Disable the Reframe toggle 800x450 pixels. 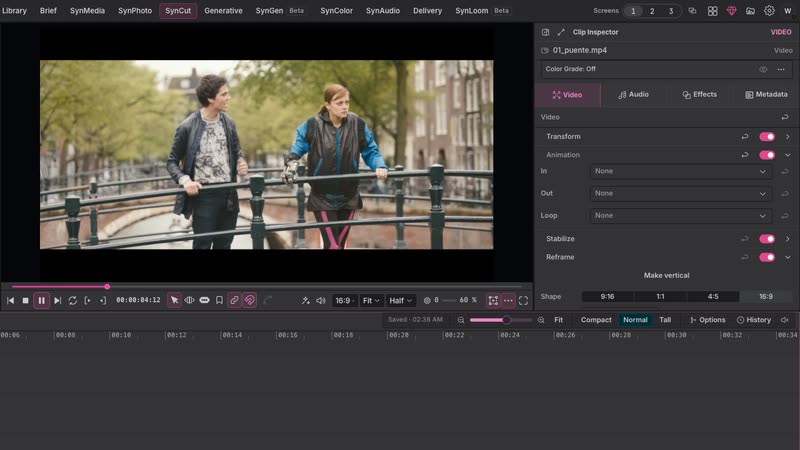(x=767, y=257)
